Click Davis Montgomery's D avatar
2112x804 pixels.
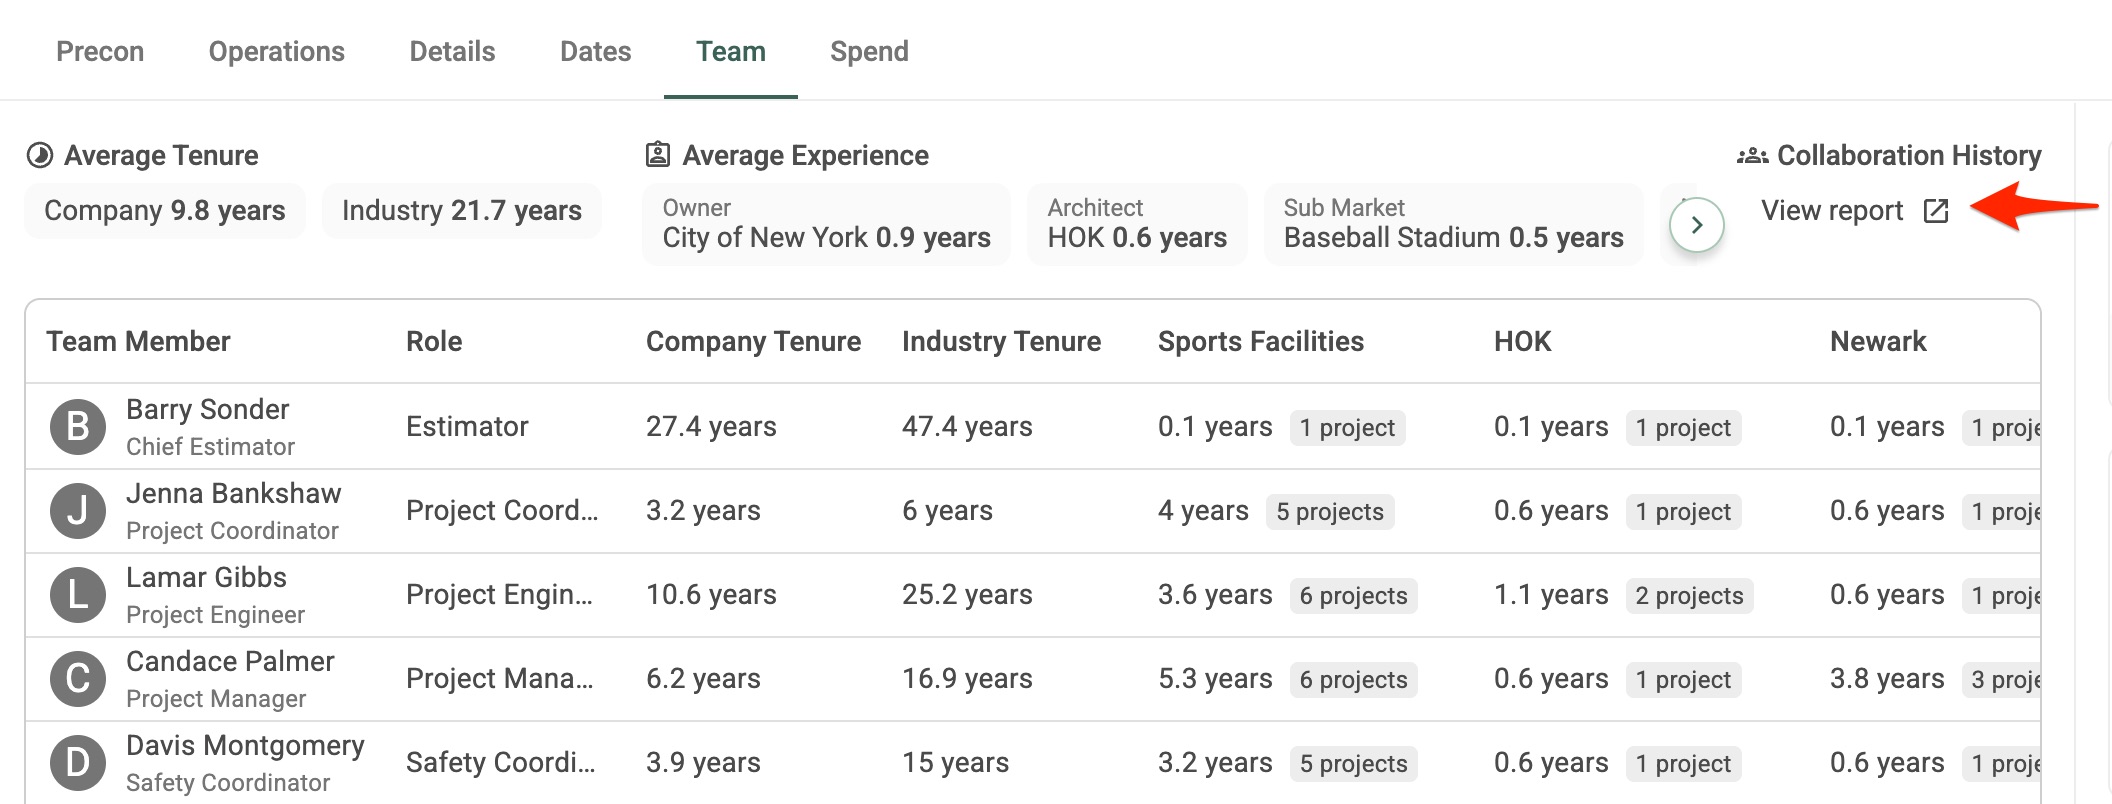[78, 763]
